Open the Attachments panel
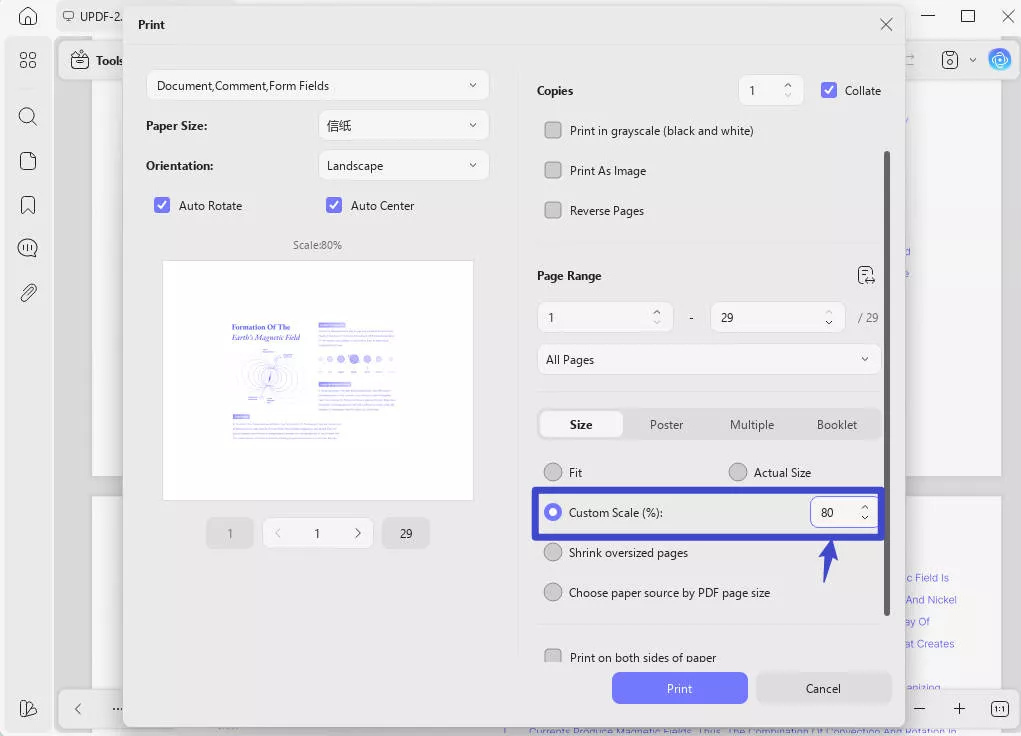 [27, 292]
